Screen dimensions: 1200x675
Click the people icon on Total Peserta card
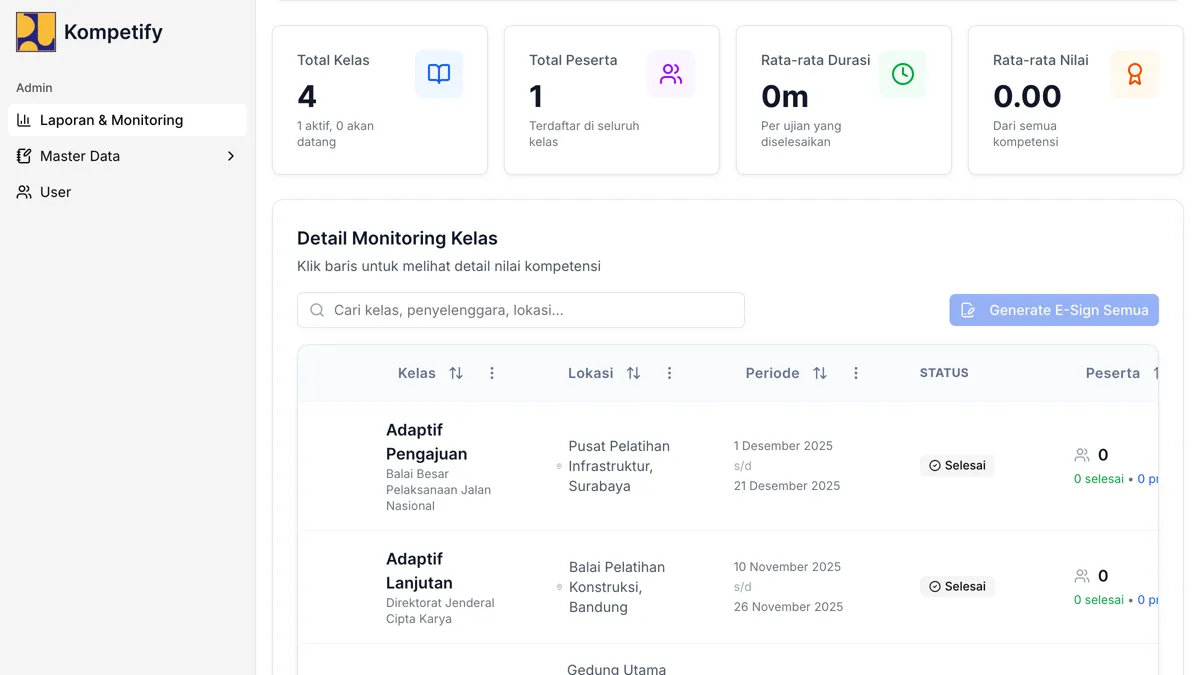[671, 73]
